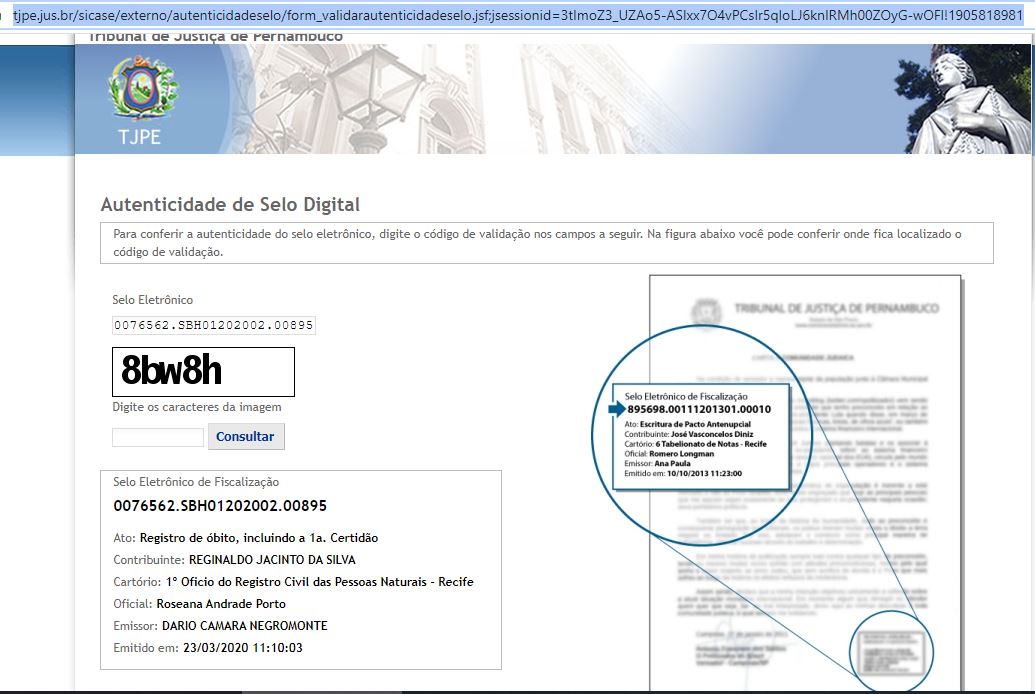Click the 'Autenticidade de Selo Digital' heading
This screenshot has height=694, width=1035.
[x=230, y=205]
